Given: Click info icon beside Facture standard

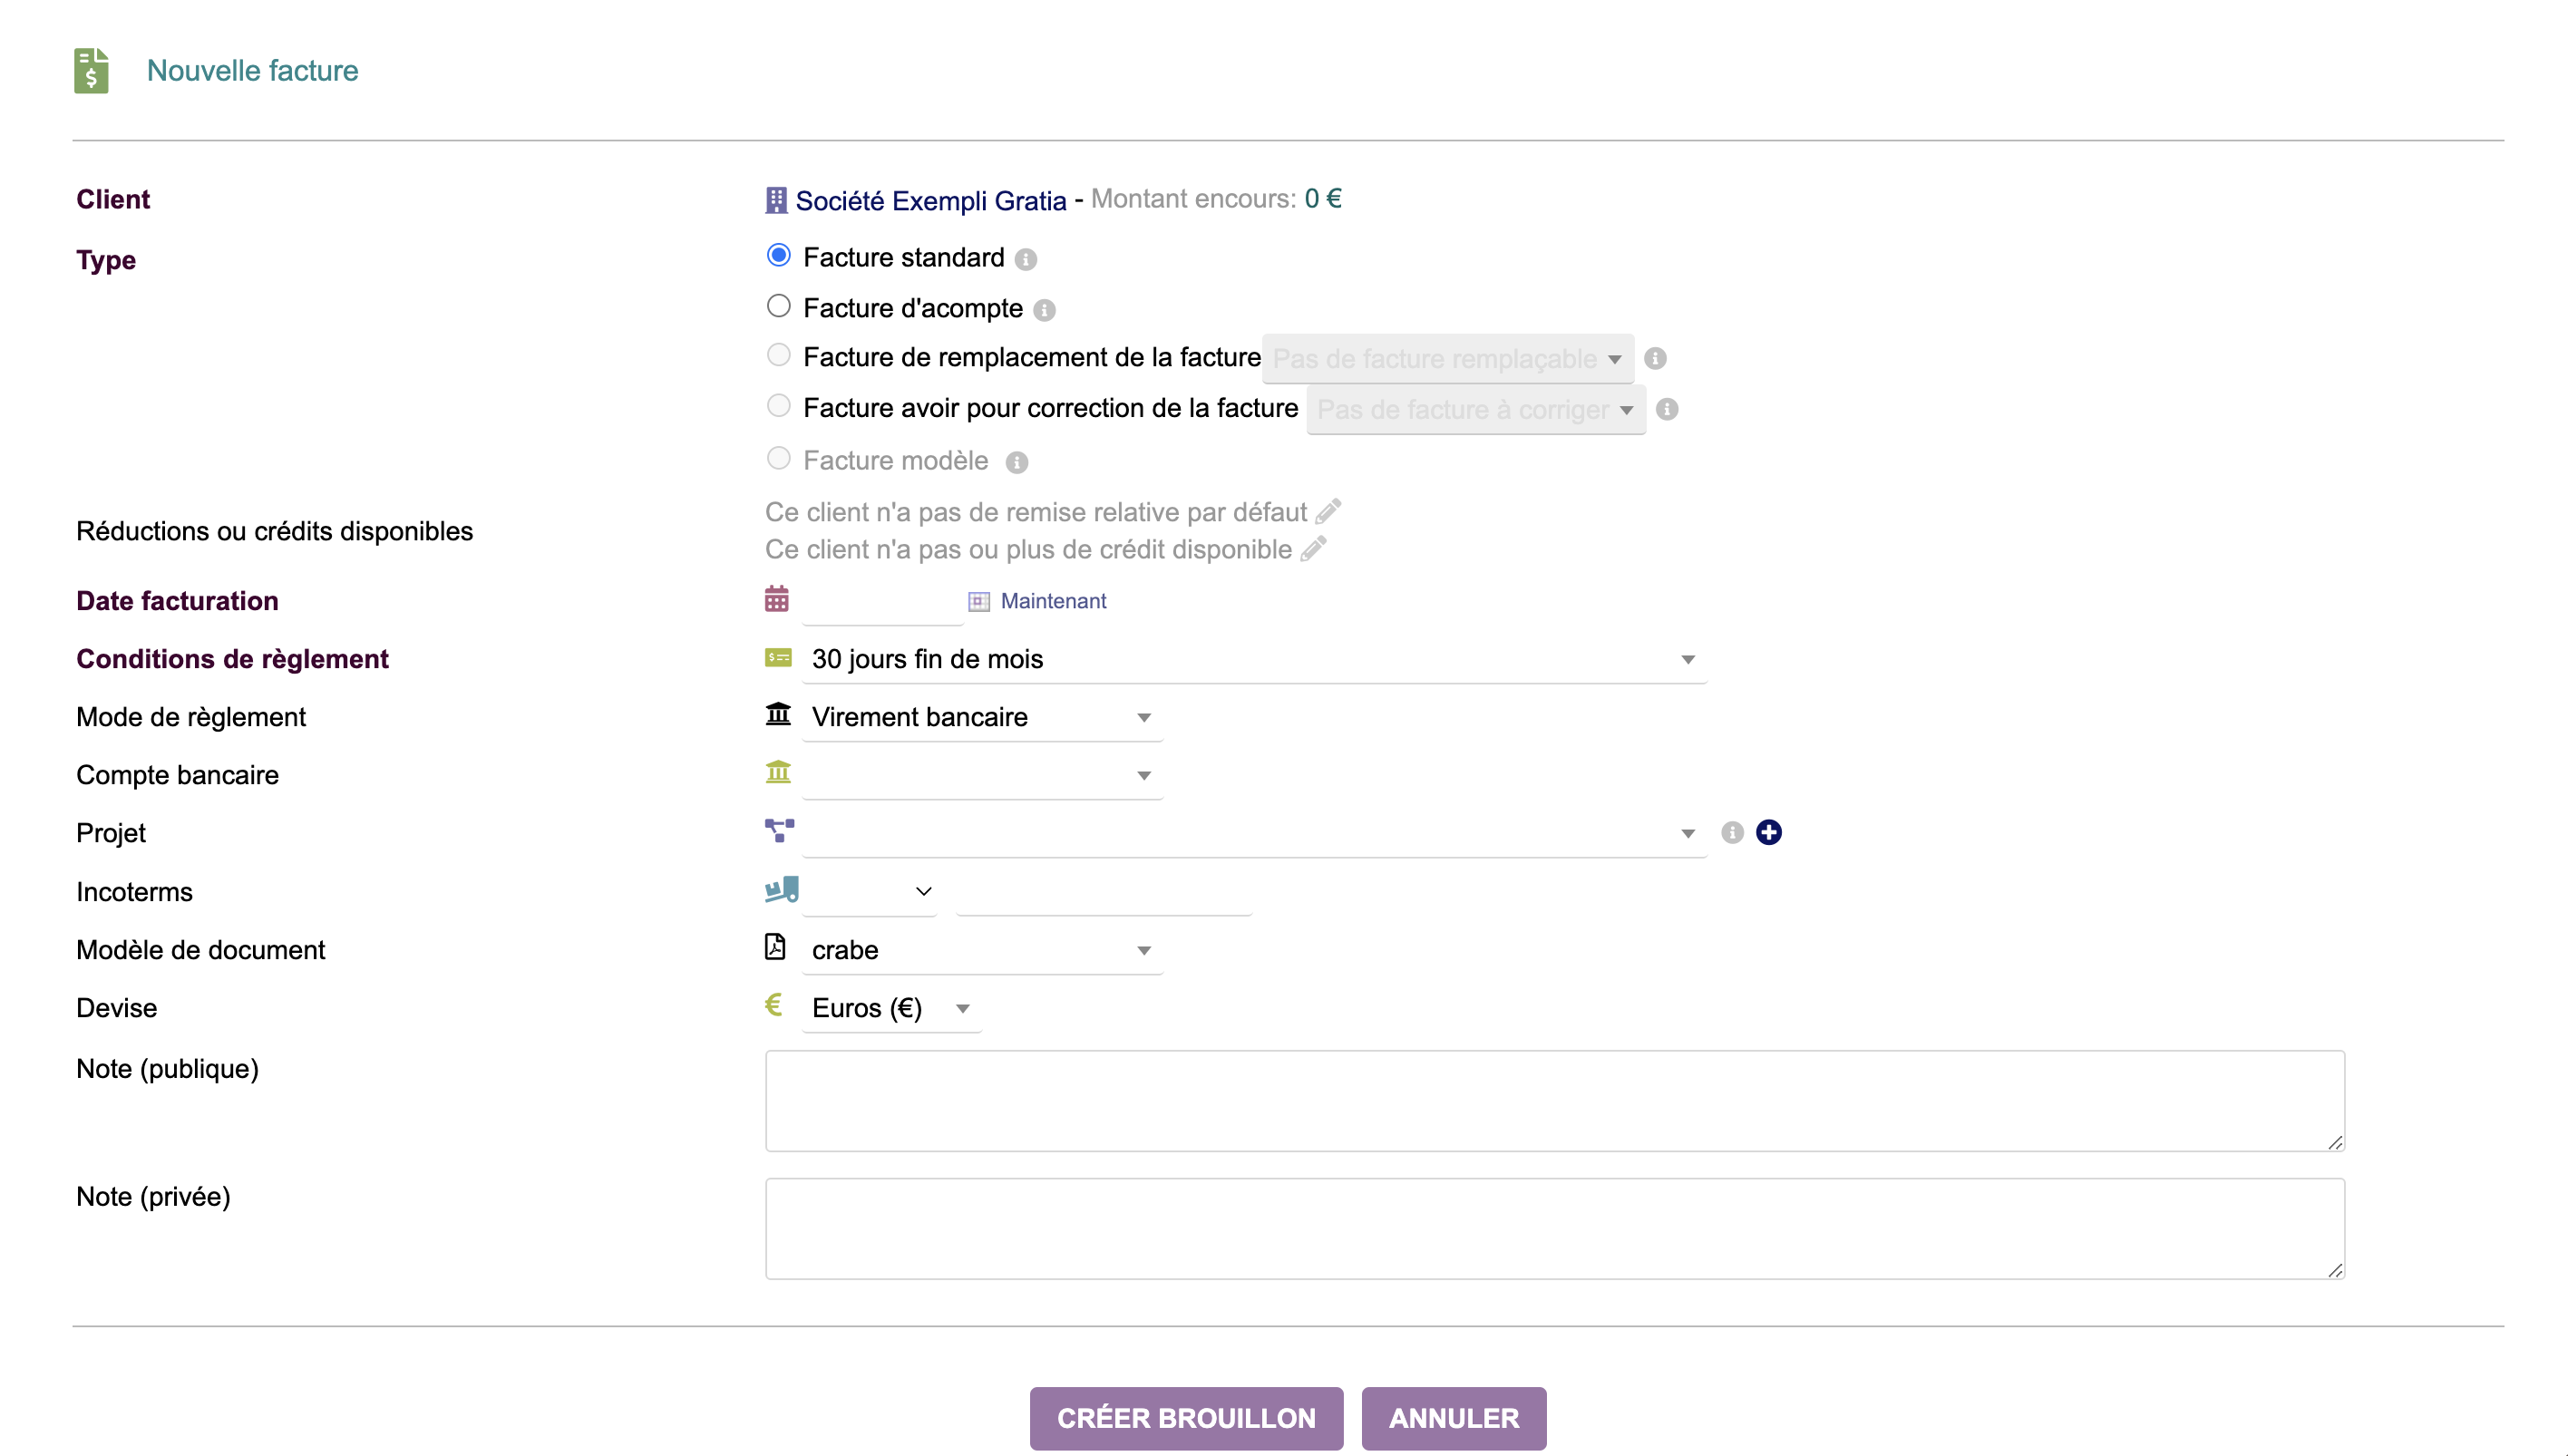Looking at the screenshot, I should 1025,259.
